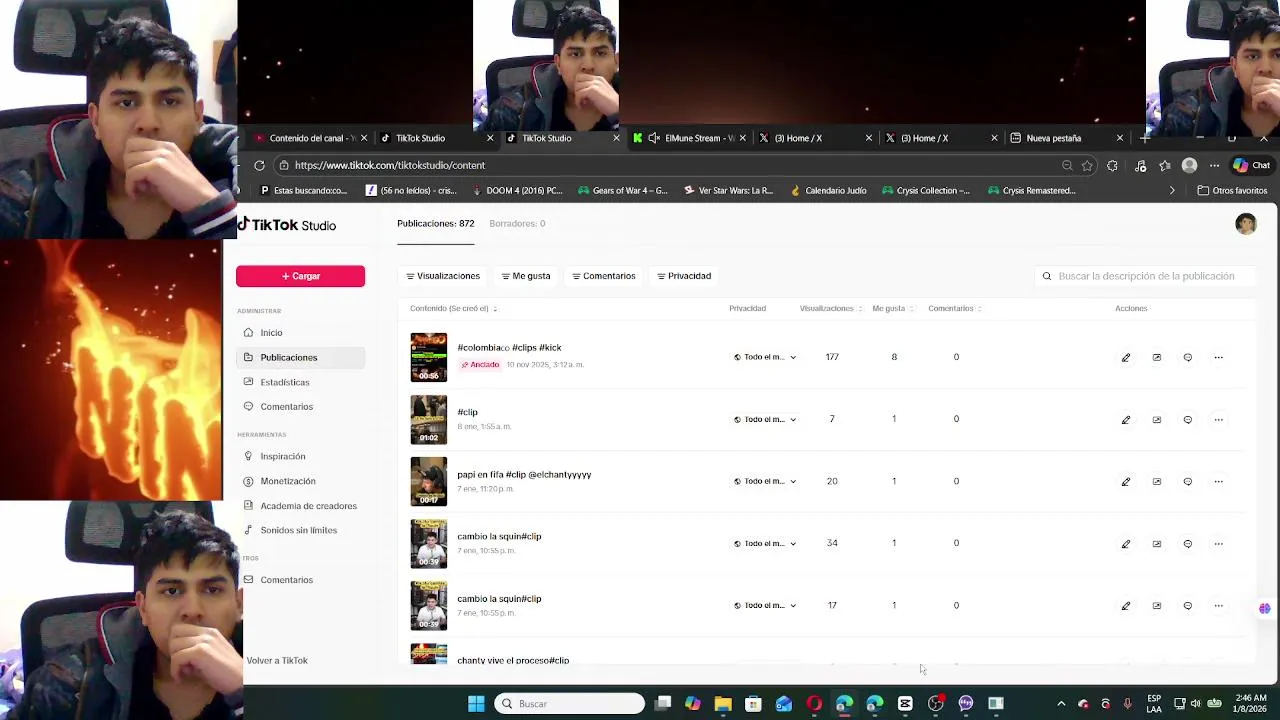Open more actions for cambio la squin with 17 views
This screenshot has height=720, width=1280.
(x=1218, y=605)
